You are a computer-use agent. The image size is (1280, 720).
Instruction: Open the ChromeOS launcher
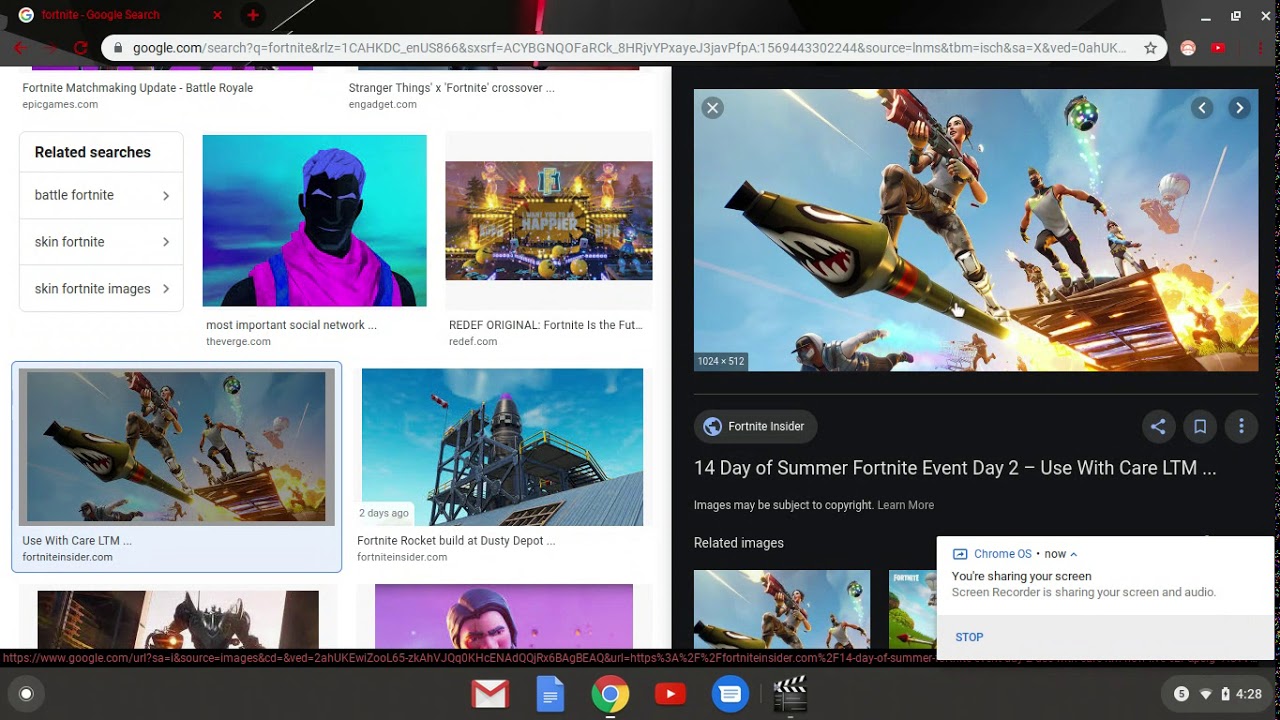26,694
